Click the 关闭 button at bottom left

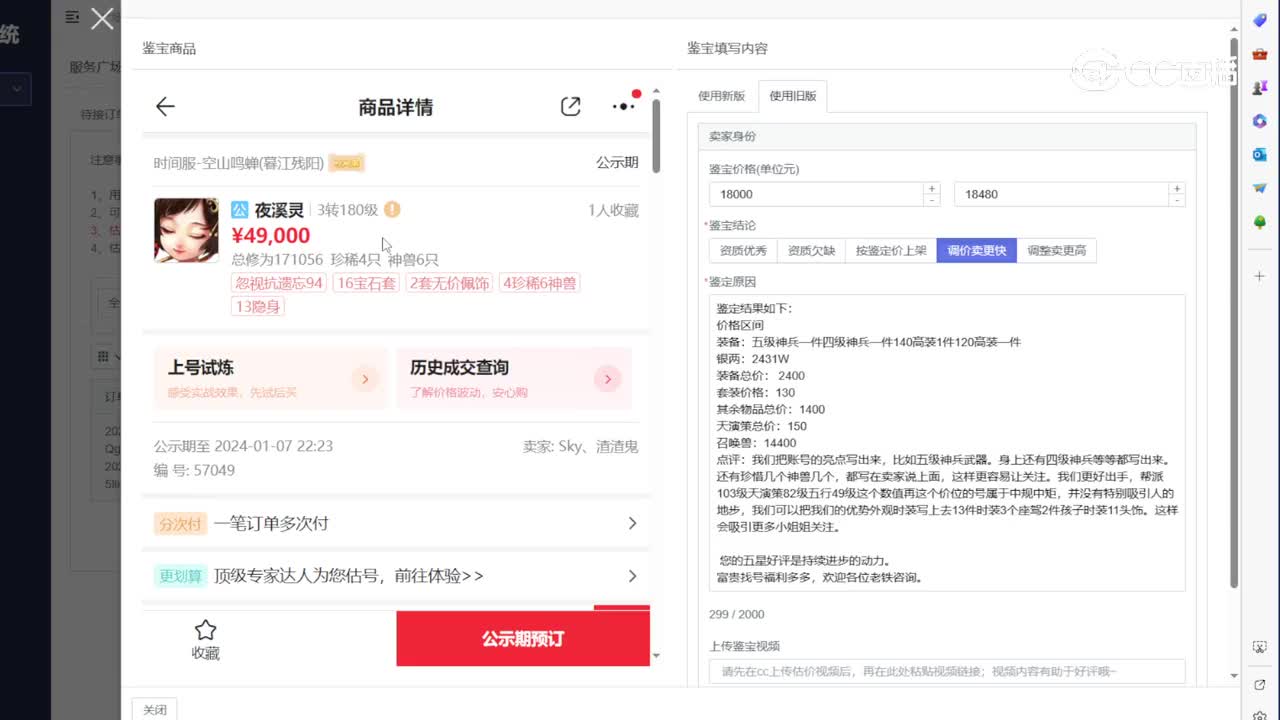click(x=154, y=709)
